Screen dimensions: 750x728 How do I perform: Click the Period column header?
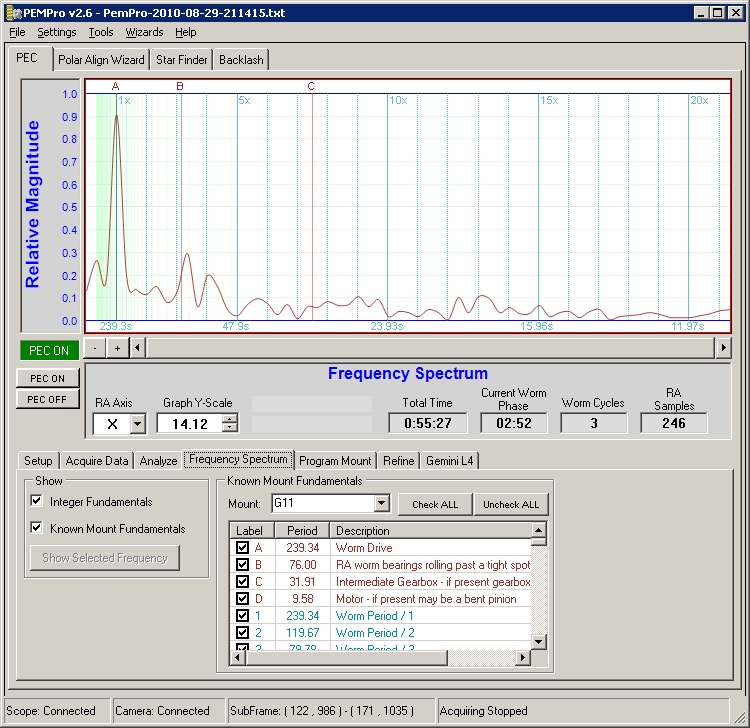click(x=302, y=530)
